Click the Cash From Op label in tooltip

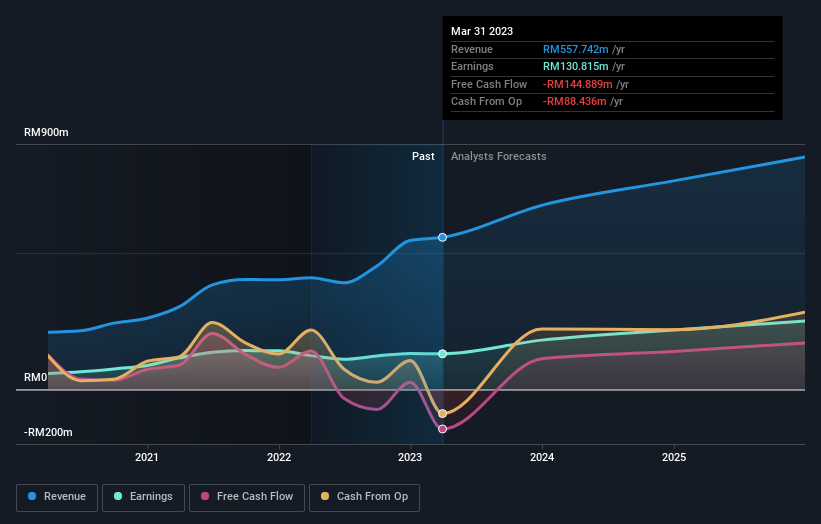[x=486, y=102]
